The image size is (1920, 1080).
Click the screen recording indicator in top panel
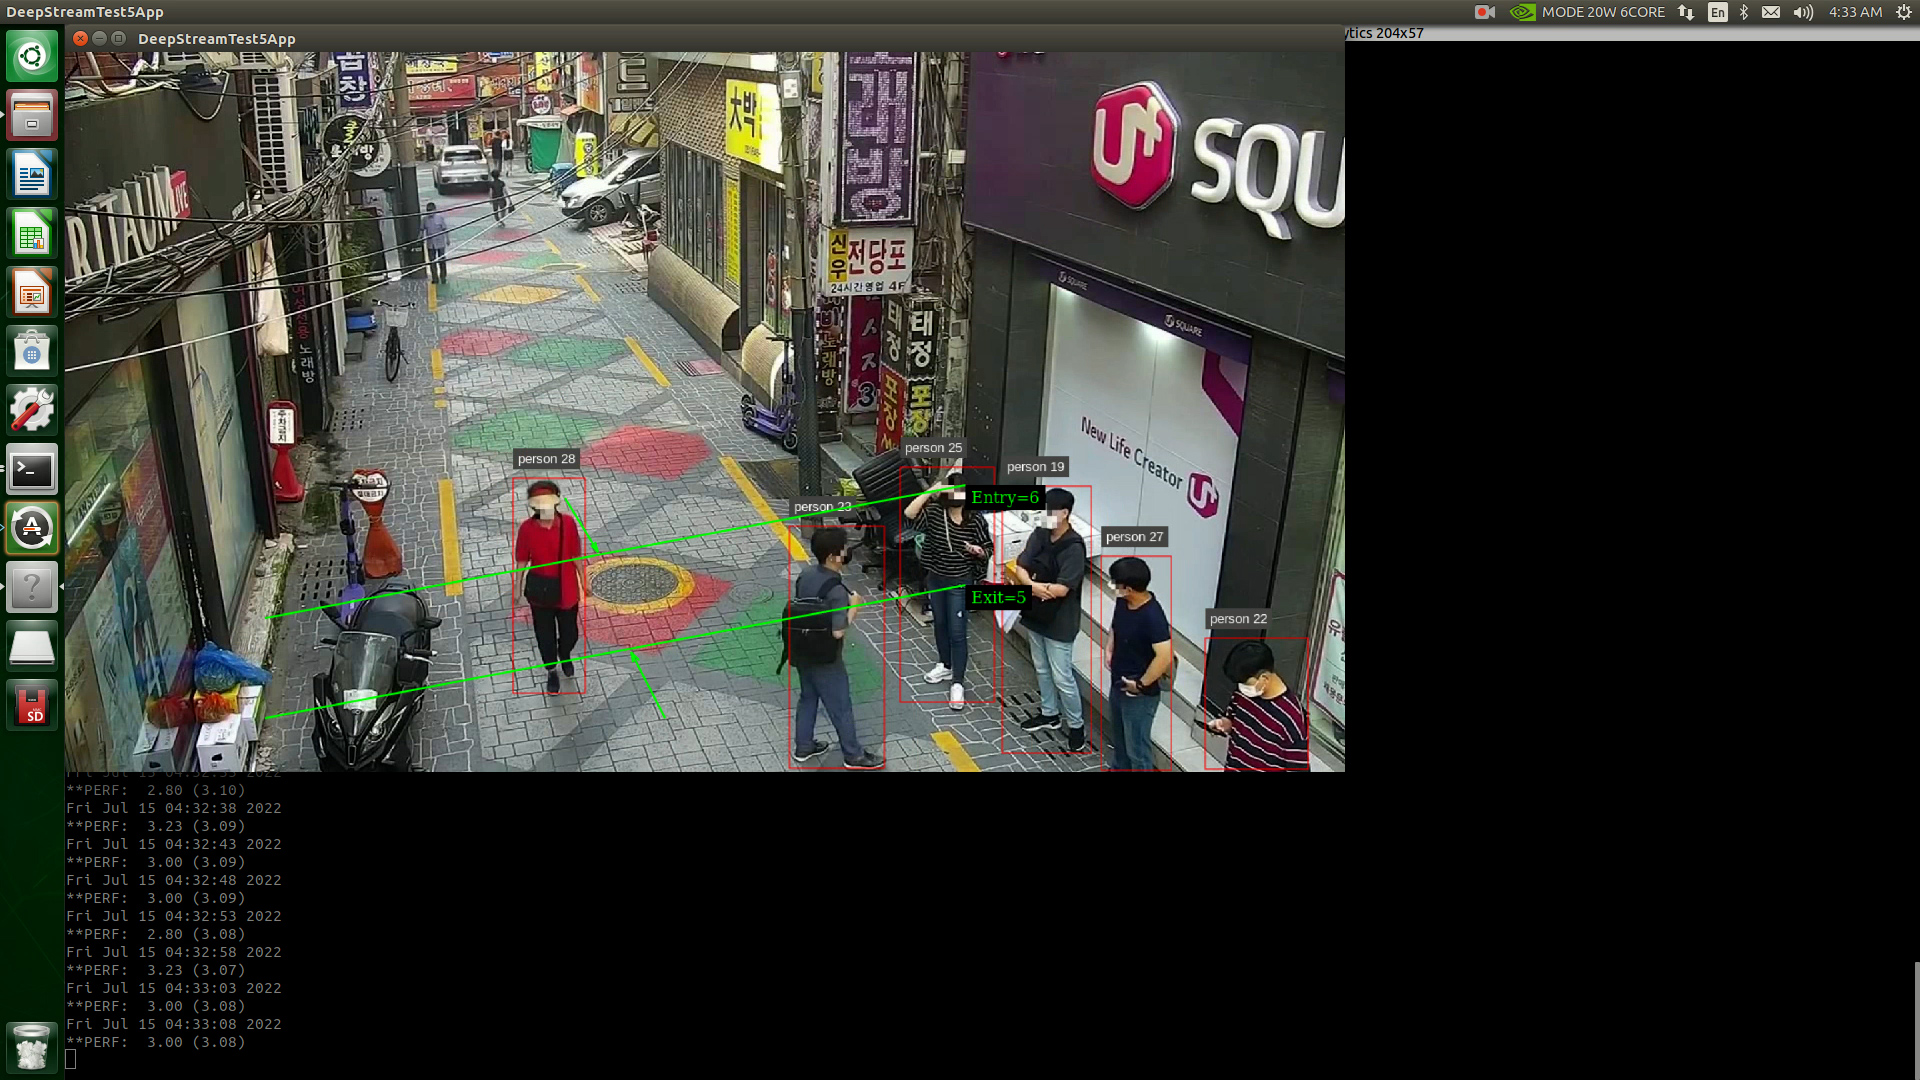coord(1485,12)
